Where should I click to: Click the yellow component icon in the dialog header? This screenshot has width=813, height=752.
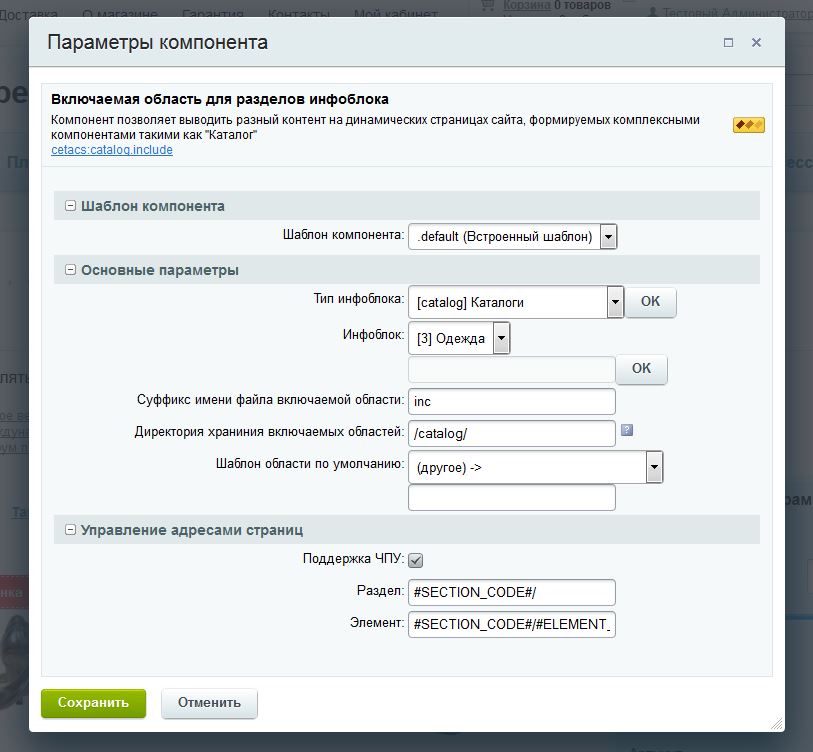click(x=747, y=125)
